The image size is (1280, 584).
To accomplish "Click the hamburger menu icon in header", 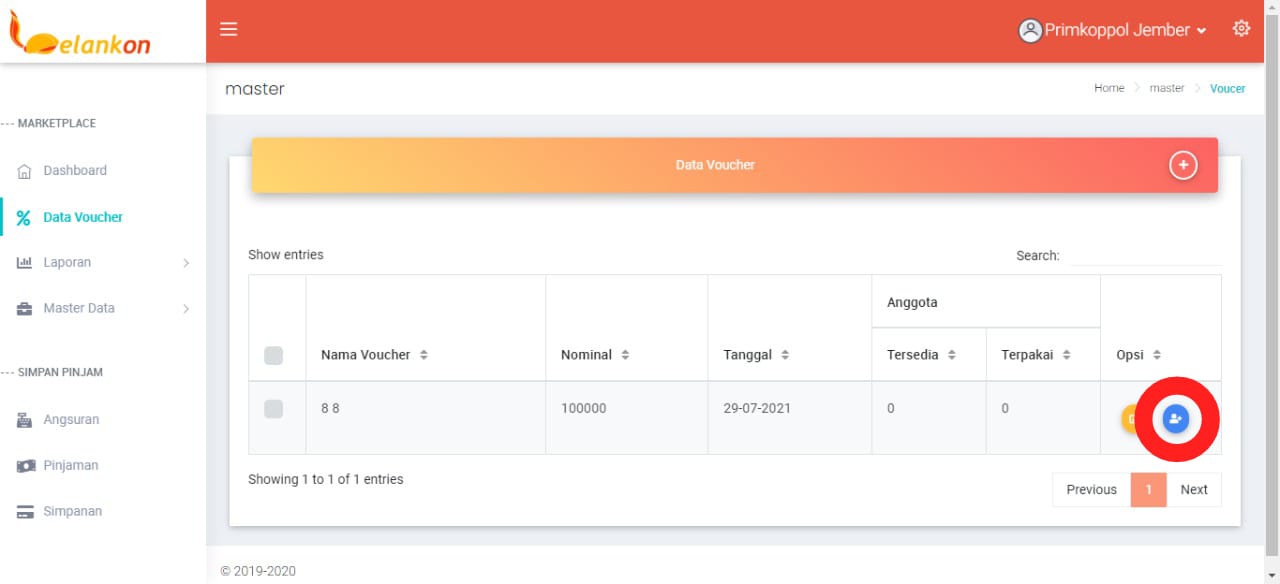I will [229, 29].
